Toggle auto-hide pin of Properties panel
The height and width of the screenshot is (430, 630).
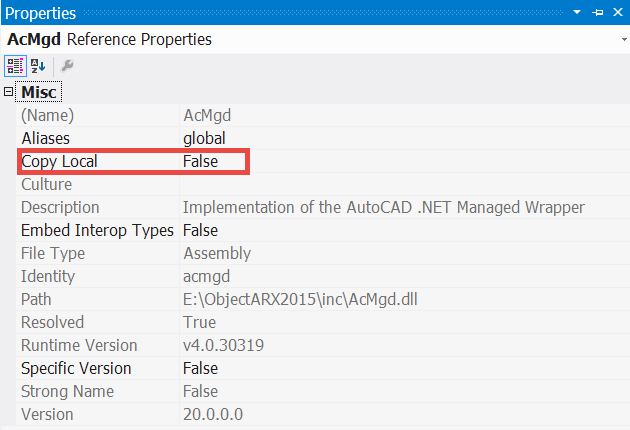coord(597,12)
